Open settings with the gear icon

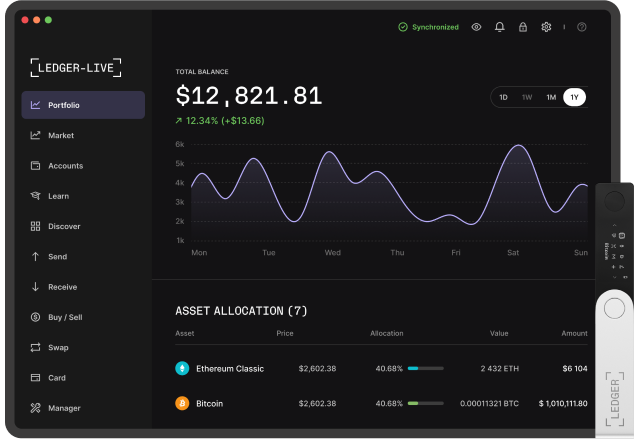click(546, 27)
